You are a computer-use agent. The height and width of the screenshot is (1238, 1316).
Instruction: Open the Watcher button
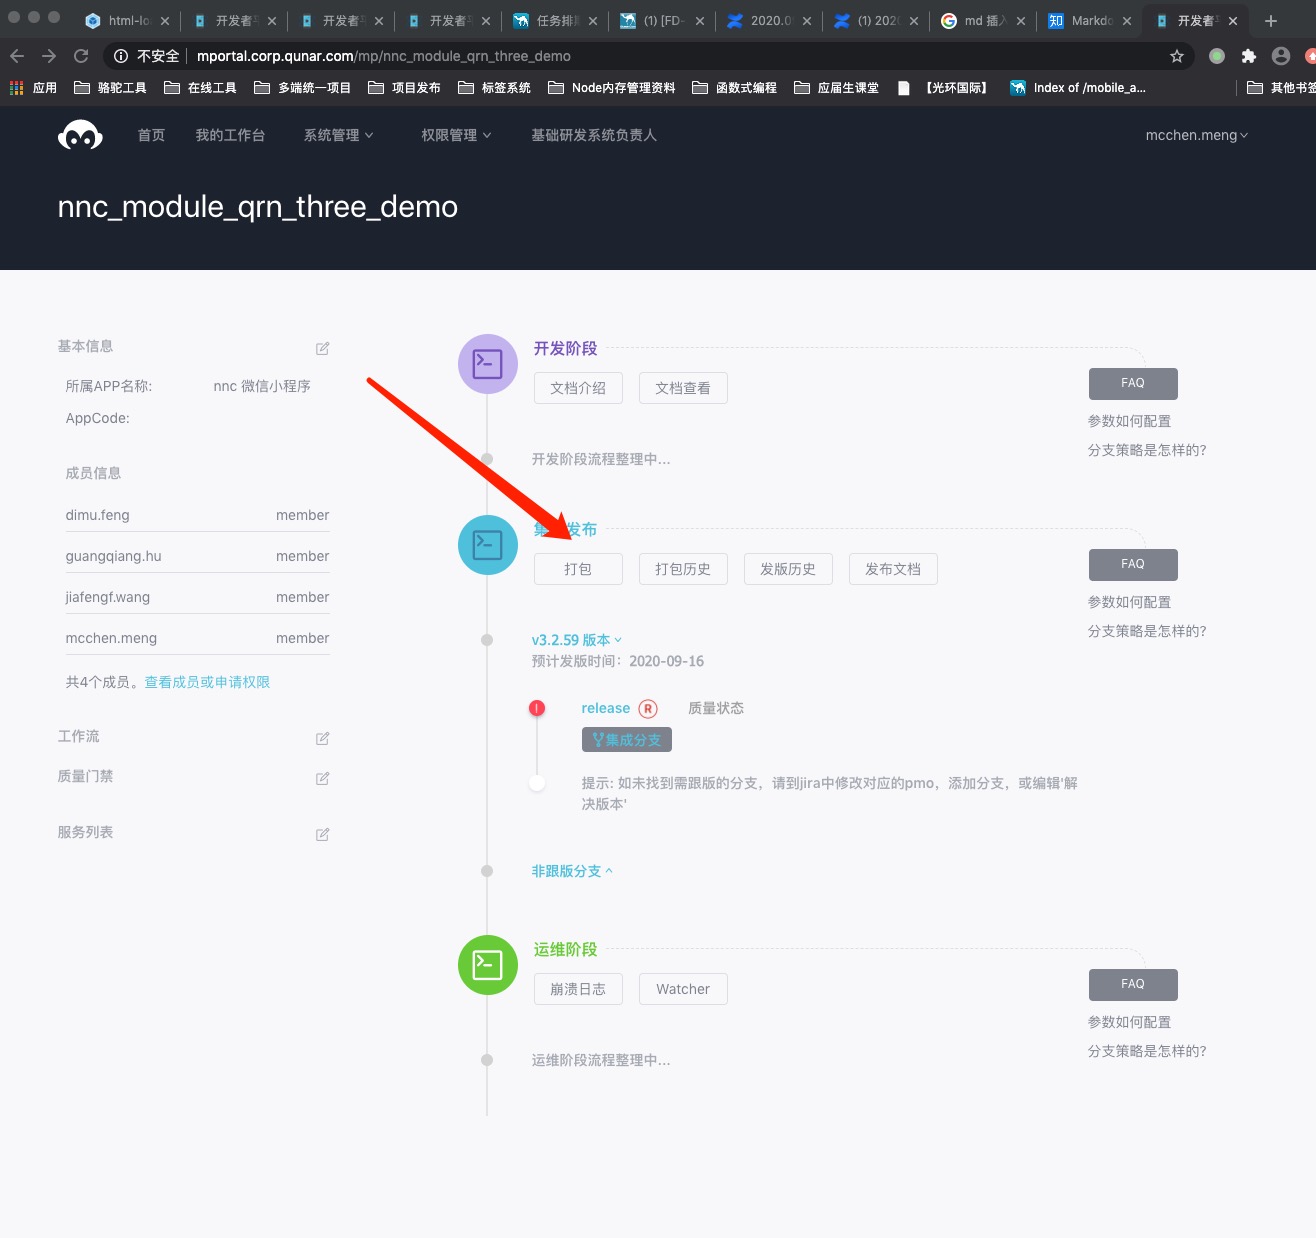[x=683, y=989]
